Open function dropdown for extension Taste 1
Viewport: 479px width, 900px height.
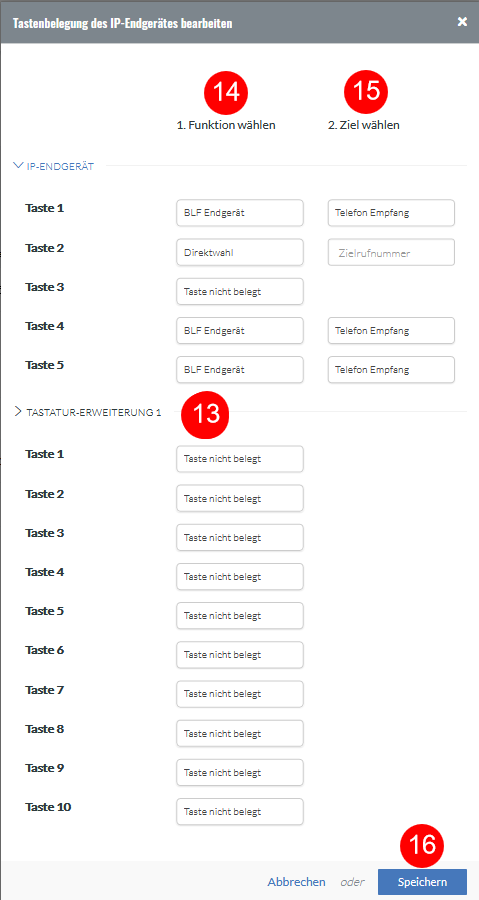240,459
